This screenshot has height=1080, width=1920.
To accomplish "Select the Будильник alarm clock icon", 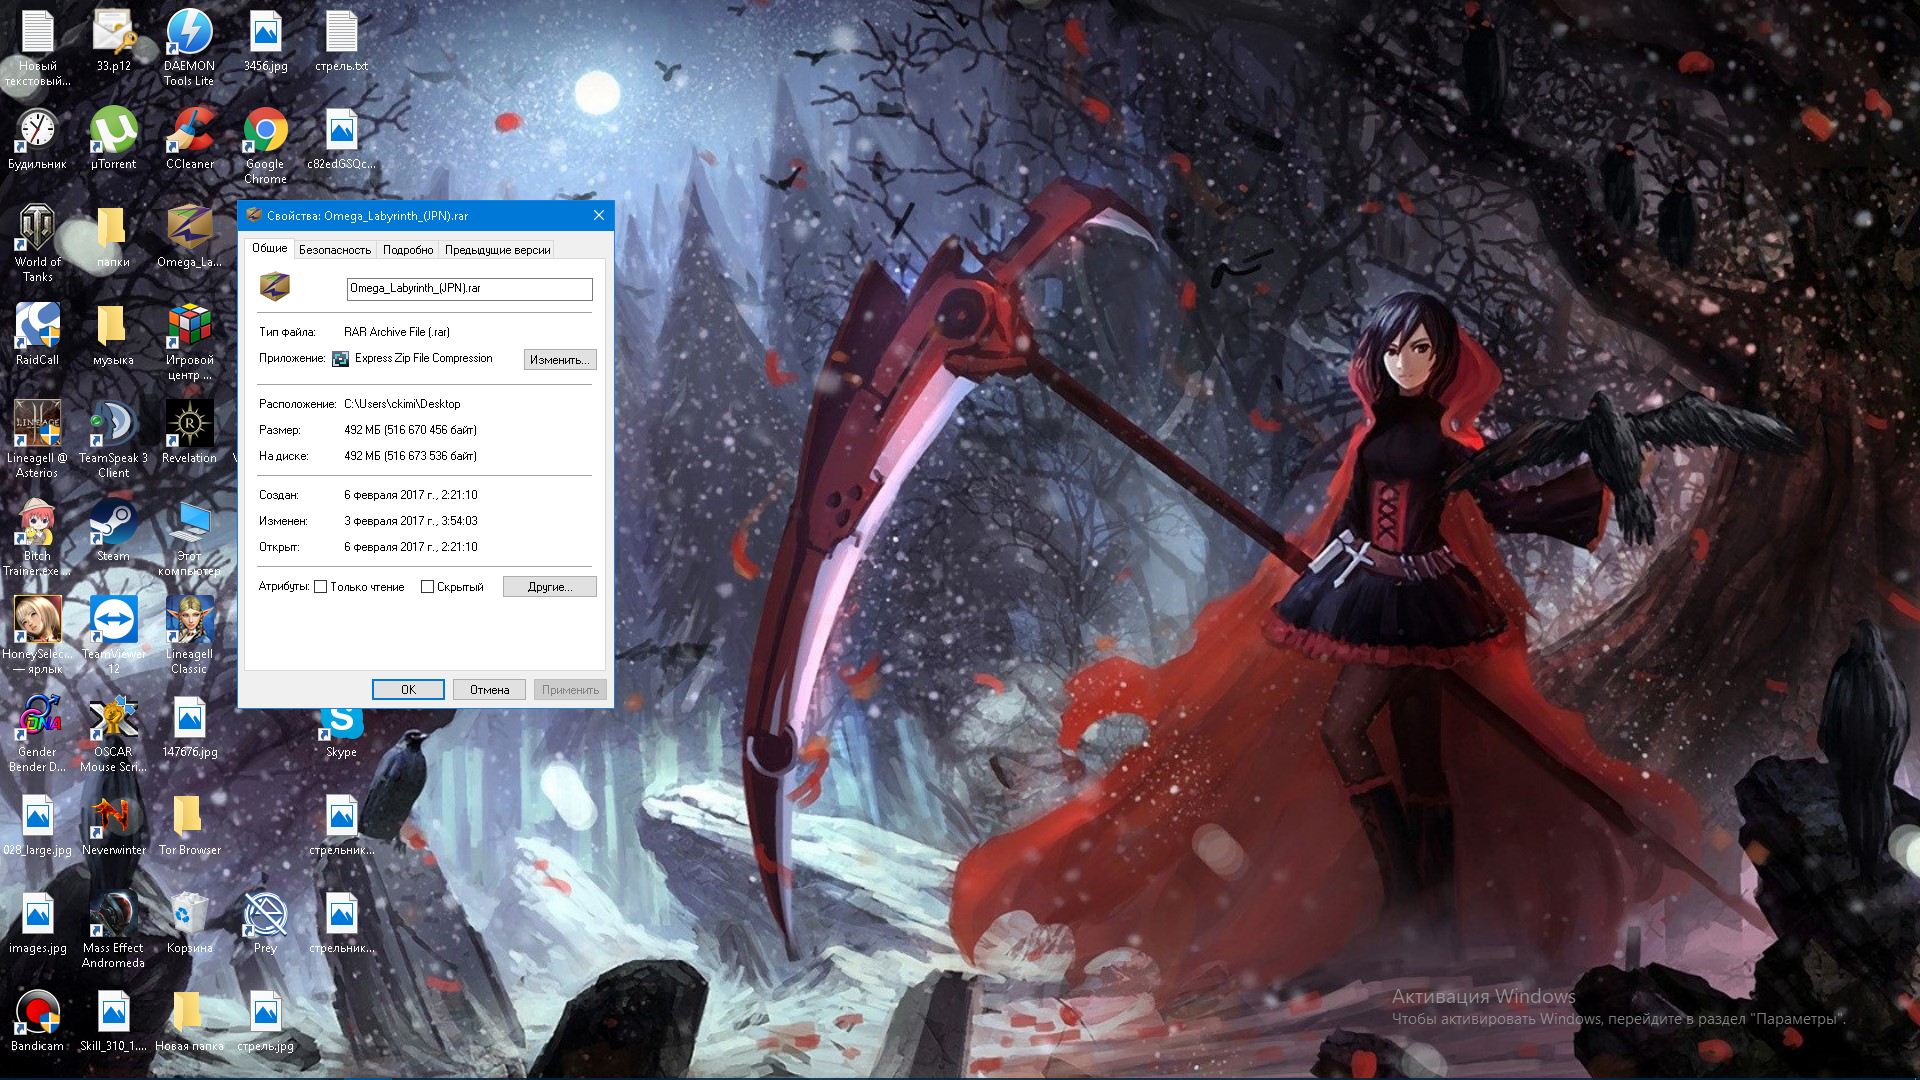I will (37, 138).
